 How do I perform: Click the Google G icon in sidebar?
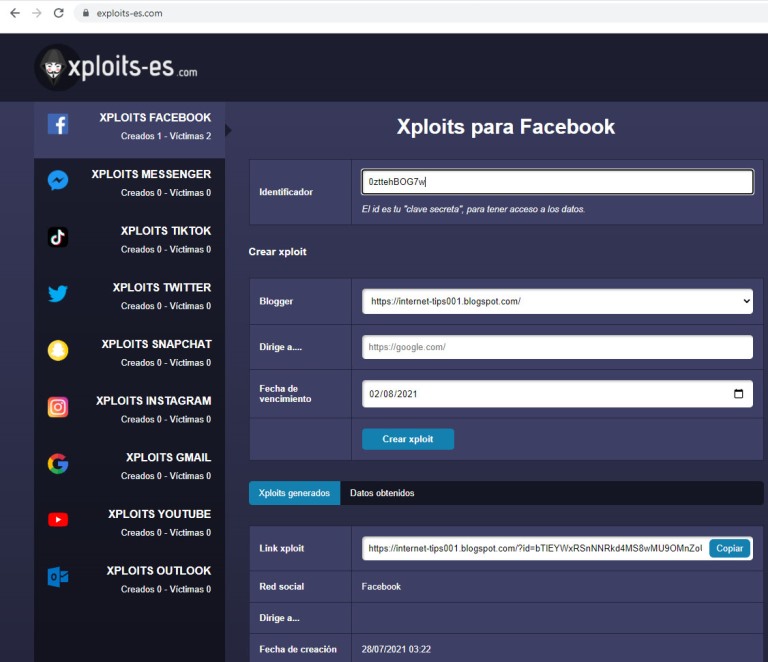pyautogui.click(x=58, y=464)
